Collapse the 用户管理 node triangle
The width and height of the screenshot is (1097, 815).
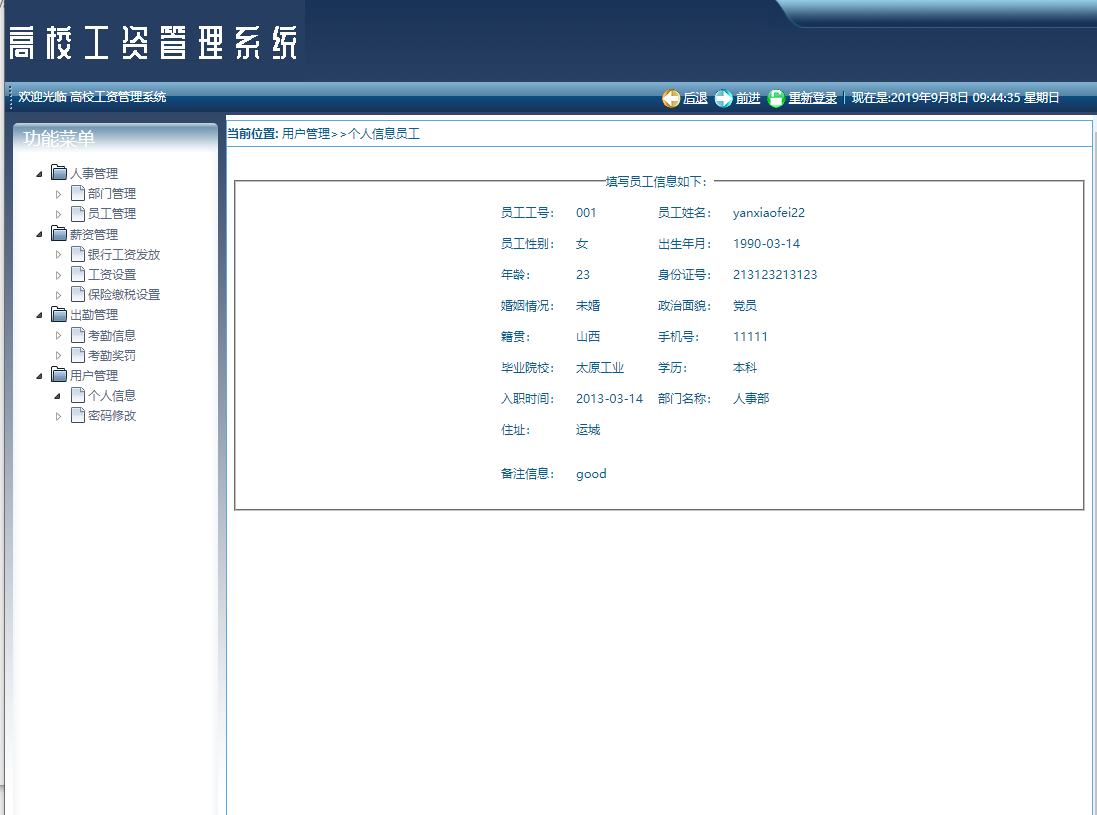click(x=38, y=375)
